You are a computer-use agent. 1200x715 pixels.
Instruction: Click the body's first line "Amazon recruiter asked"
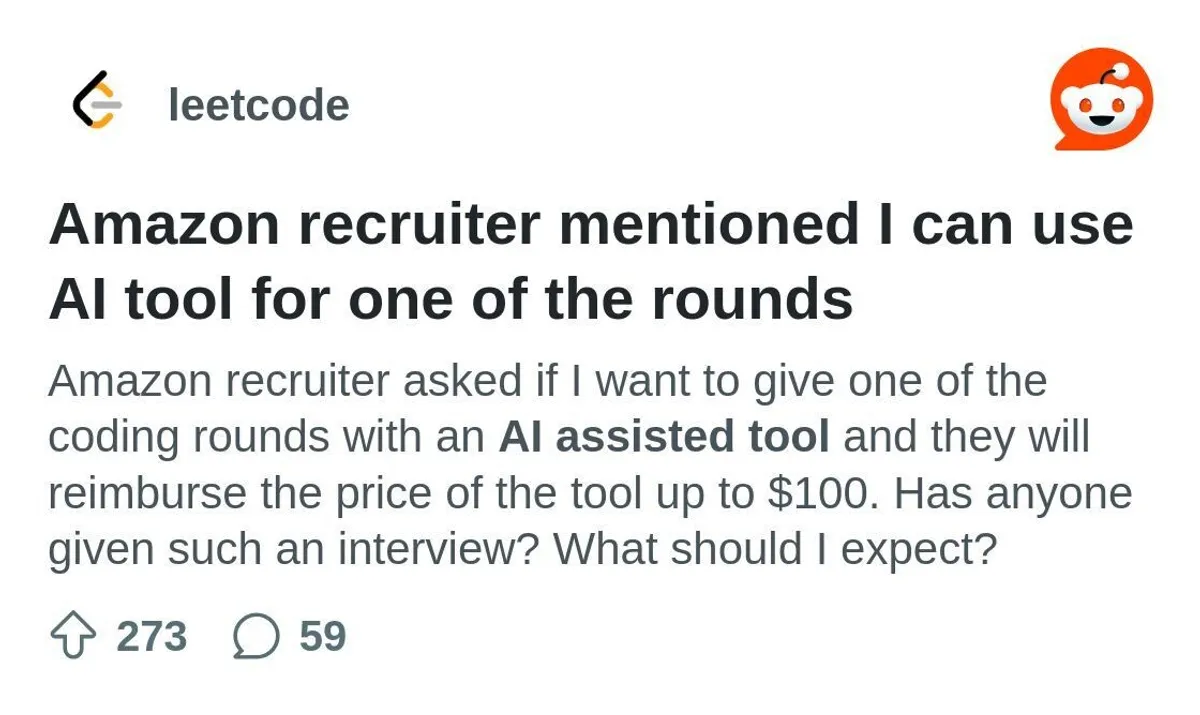(x=285, y=381)
